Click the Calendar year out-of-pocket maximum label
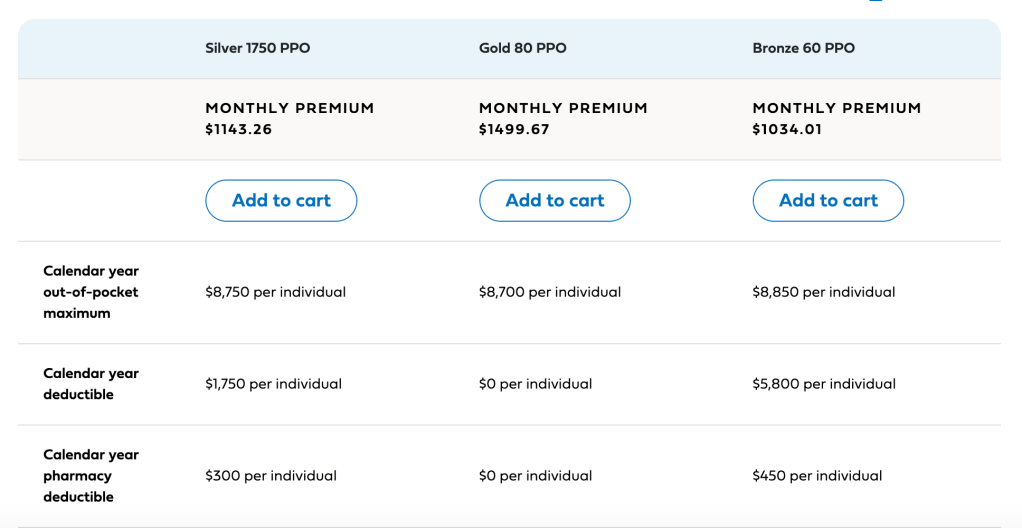Image resolution: width=1022 pixels, height=528 pixels. [x=91, y=292]
